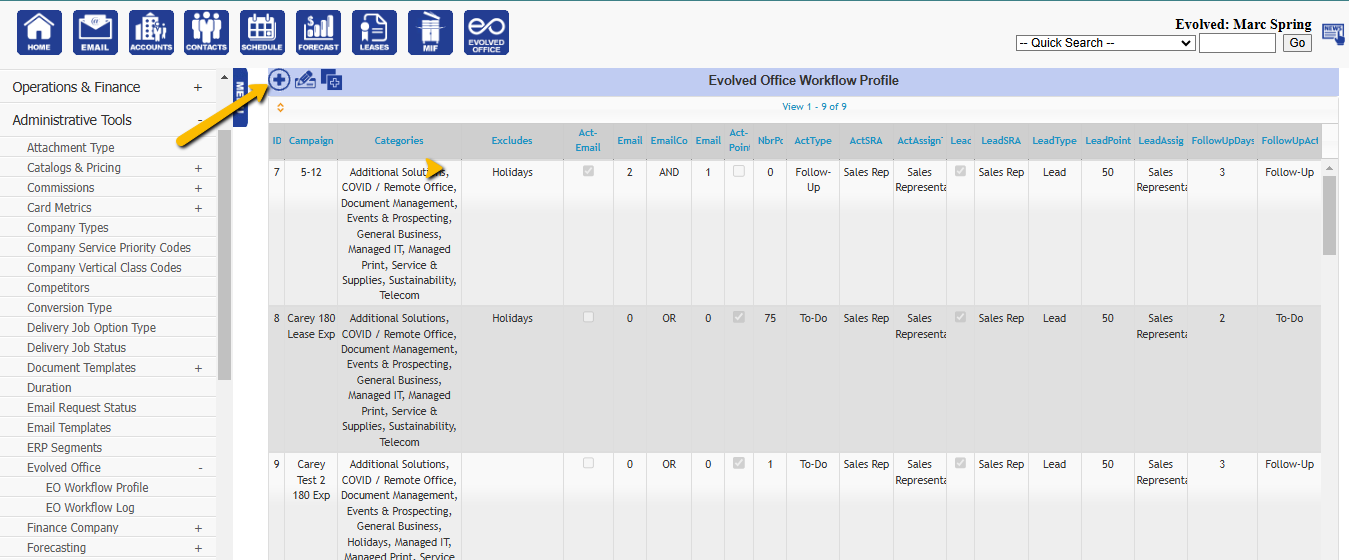The image size is (1349, 560).
Task: Toggle Lead checkbox in Carey 180 Lease row
Action: point(960,318)
